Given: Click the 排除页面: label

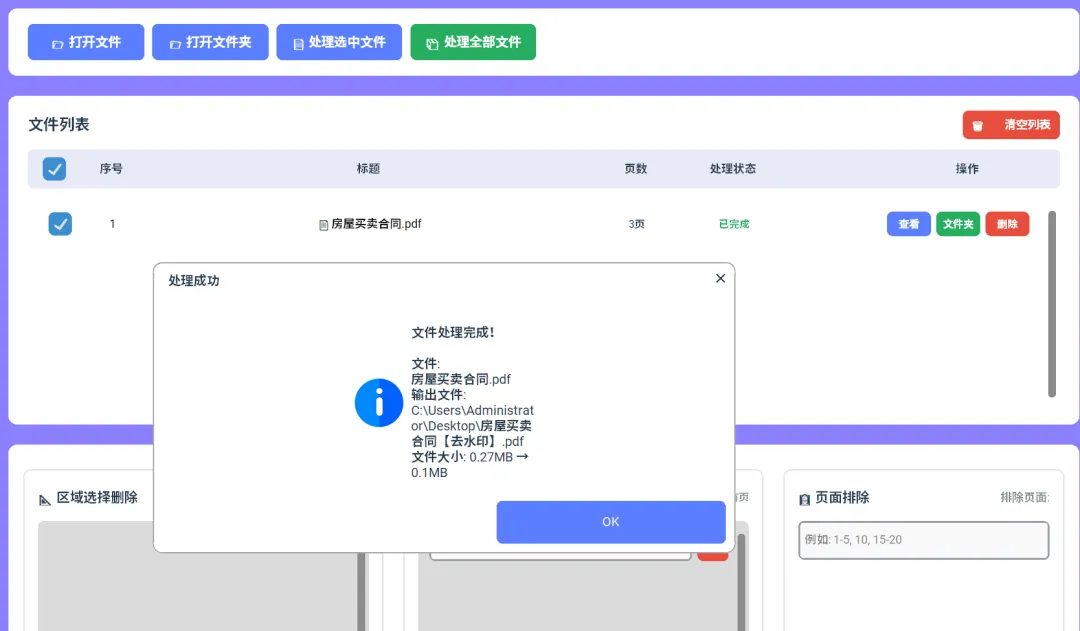Looking at the screenshot, I should click(x=1025, y=497).
